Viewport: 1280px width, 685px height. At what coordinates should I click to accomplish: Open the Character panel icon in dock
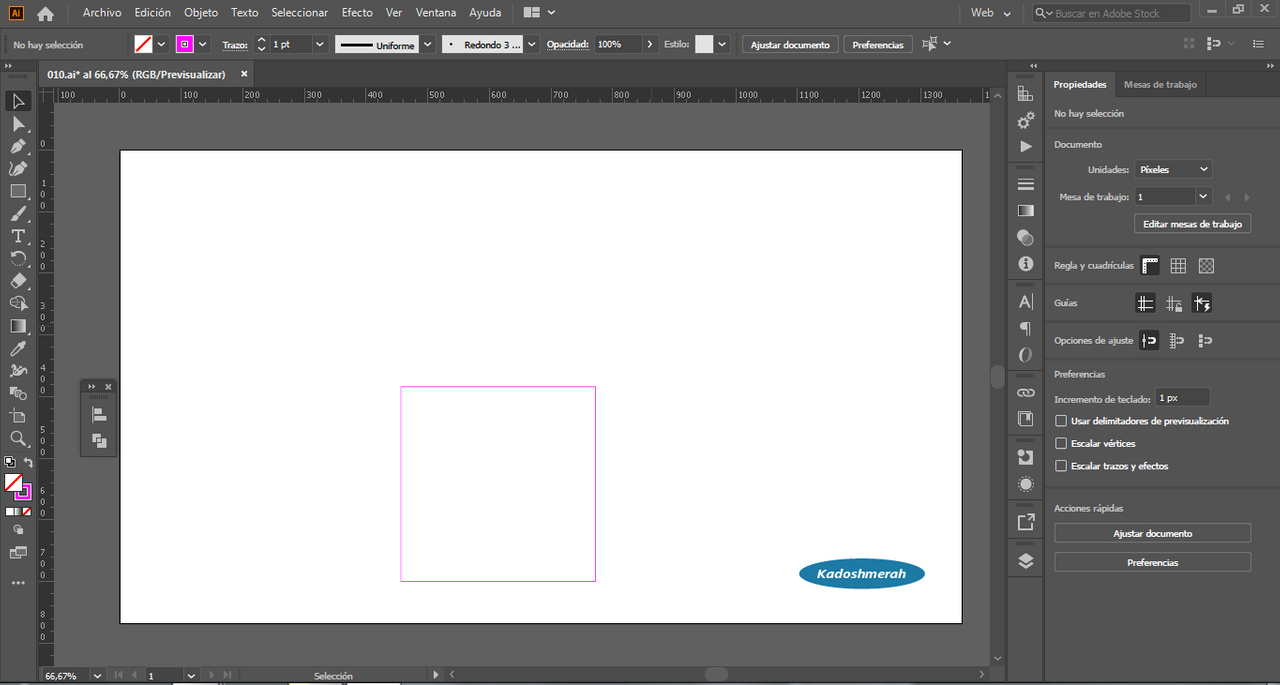[x=1025, y=301]
